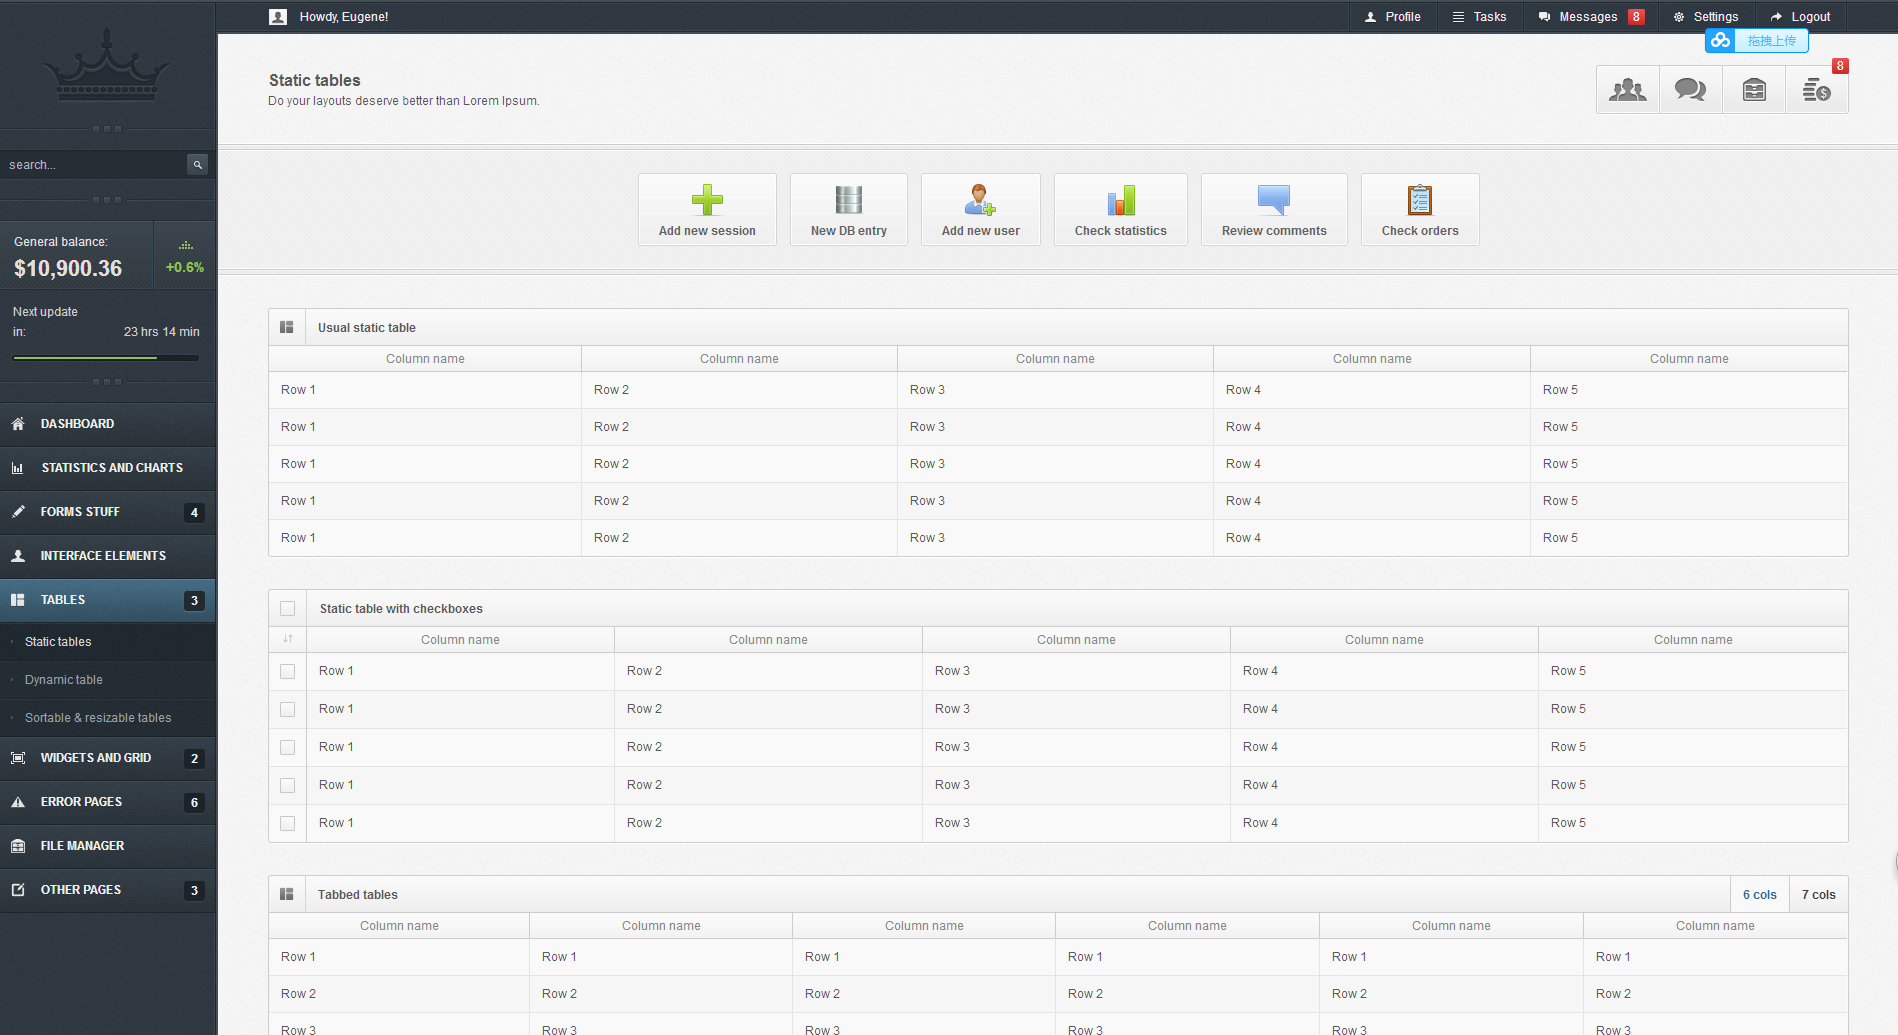Collapse the Tables sidebar menu
Image resolution: width=1898 pixels, height=1035 pixels.
click(107, 600)
